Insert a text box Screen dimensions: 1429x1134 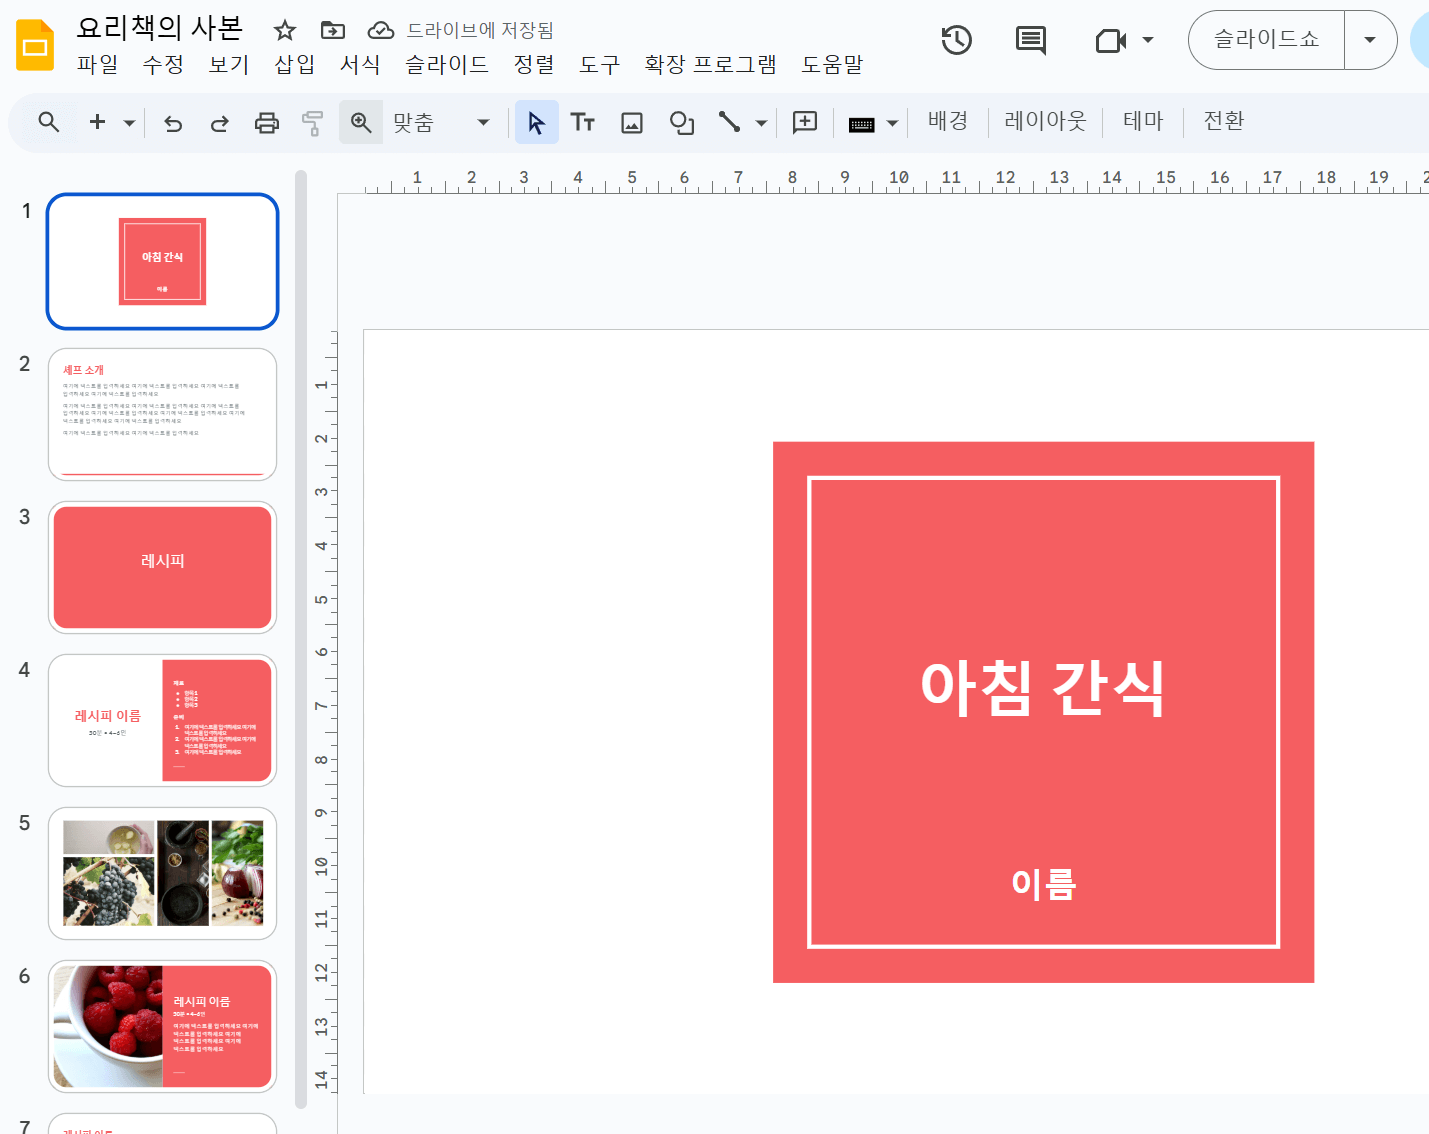(x=582, y=122)
